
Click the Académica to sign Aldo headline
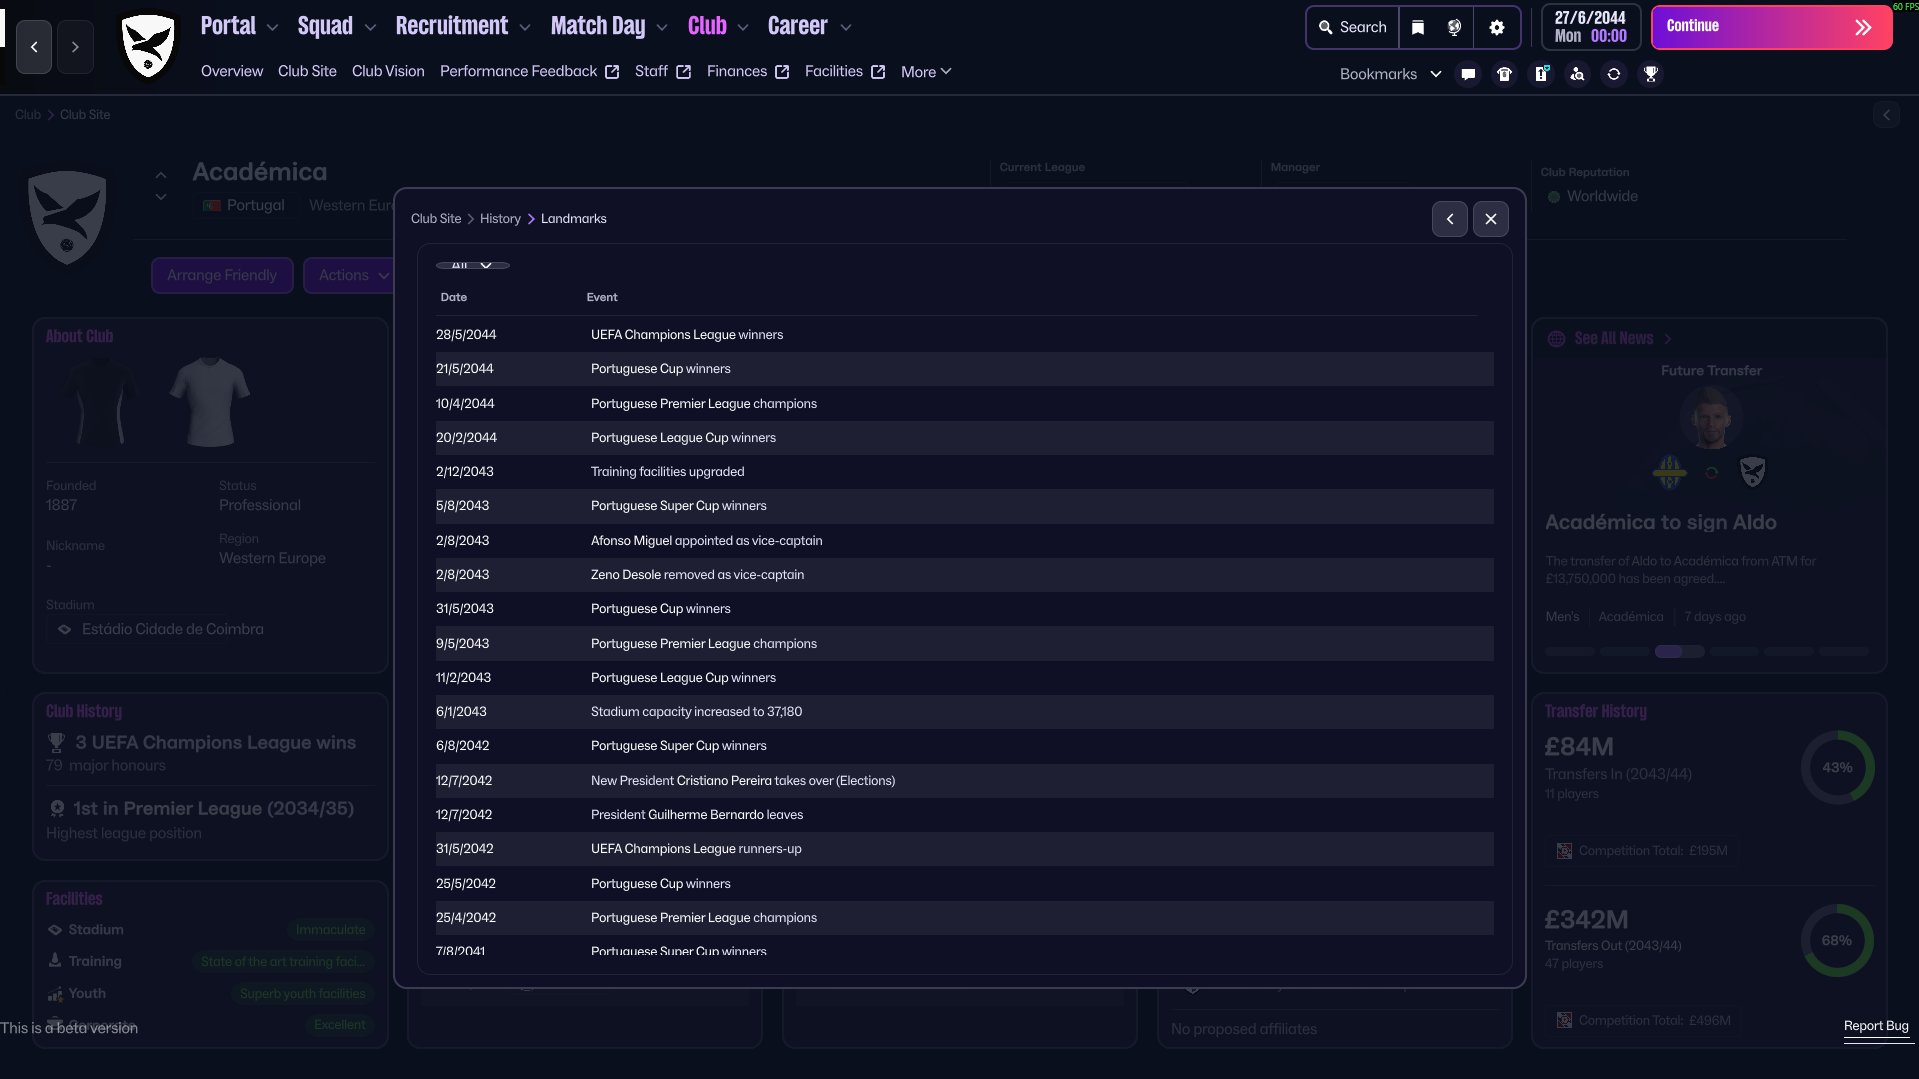(x=1660, y=522)
